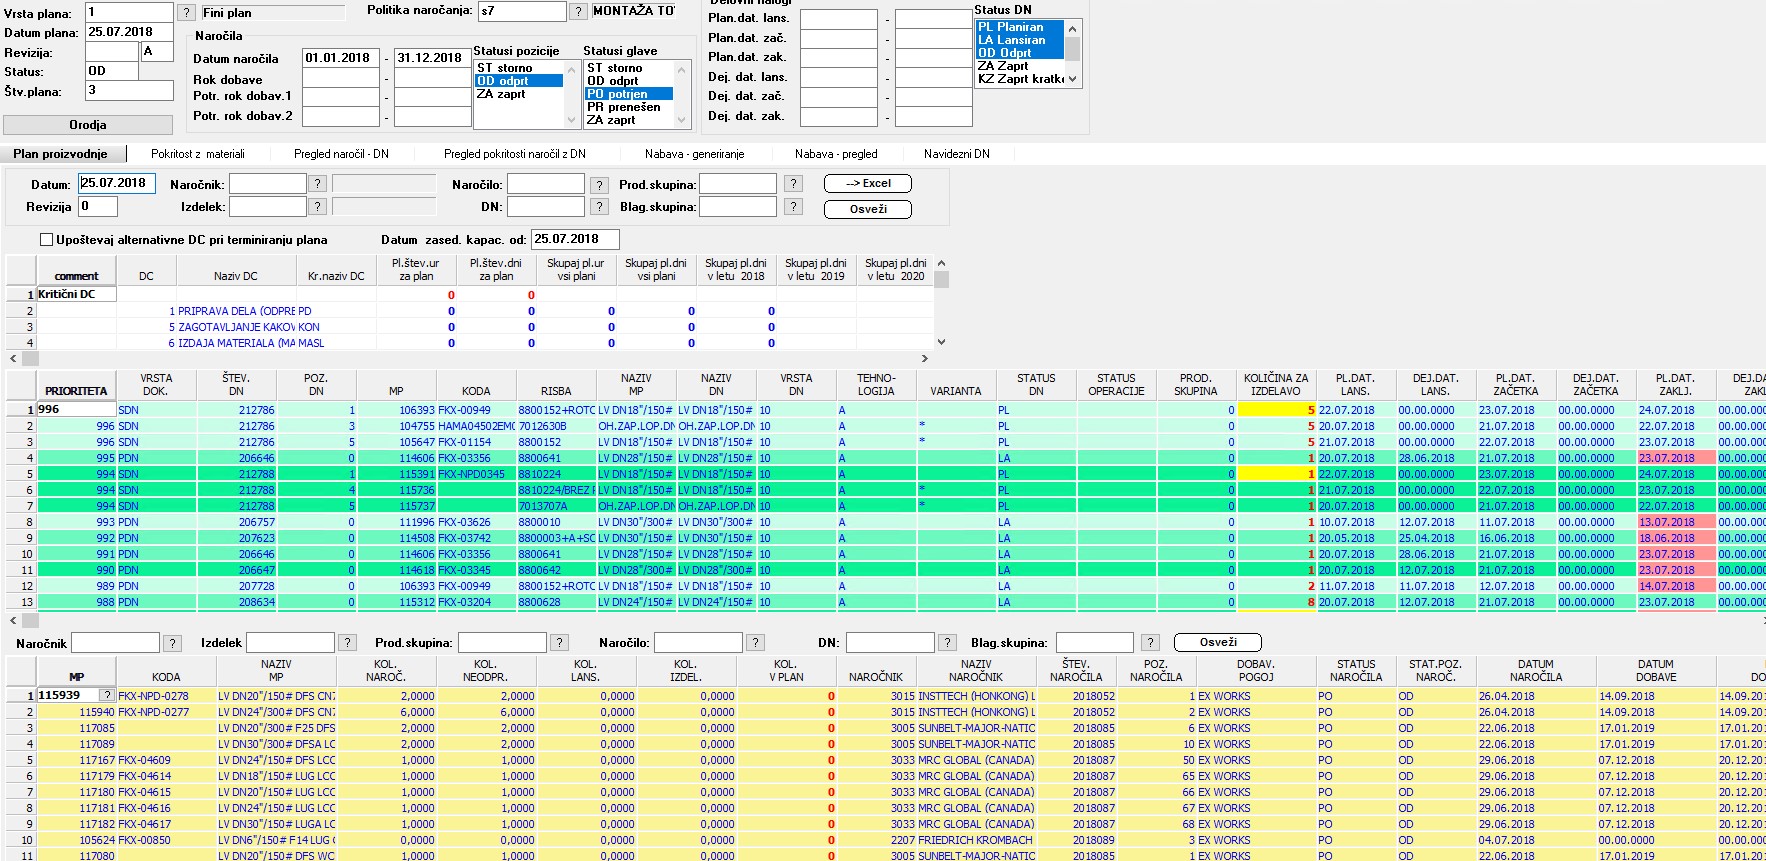The image size is (1766, 861).
Task: Select FKX-NPD-0277 cell in bottom grid
Action: (x=166, y=712)
